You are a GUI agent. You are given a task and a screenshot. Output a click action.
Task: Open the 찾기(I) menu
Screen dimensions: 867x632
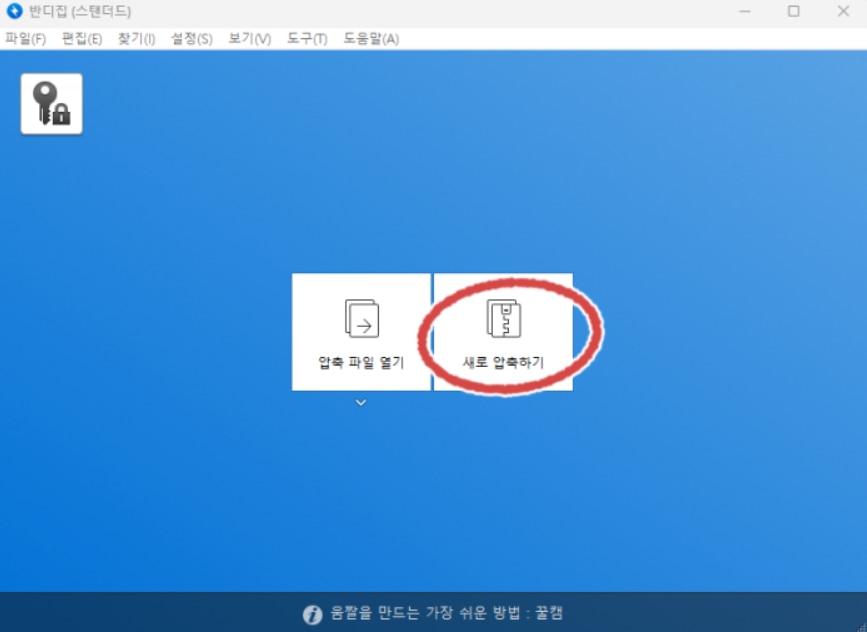[136, 39]
